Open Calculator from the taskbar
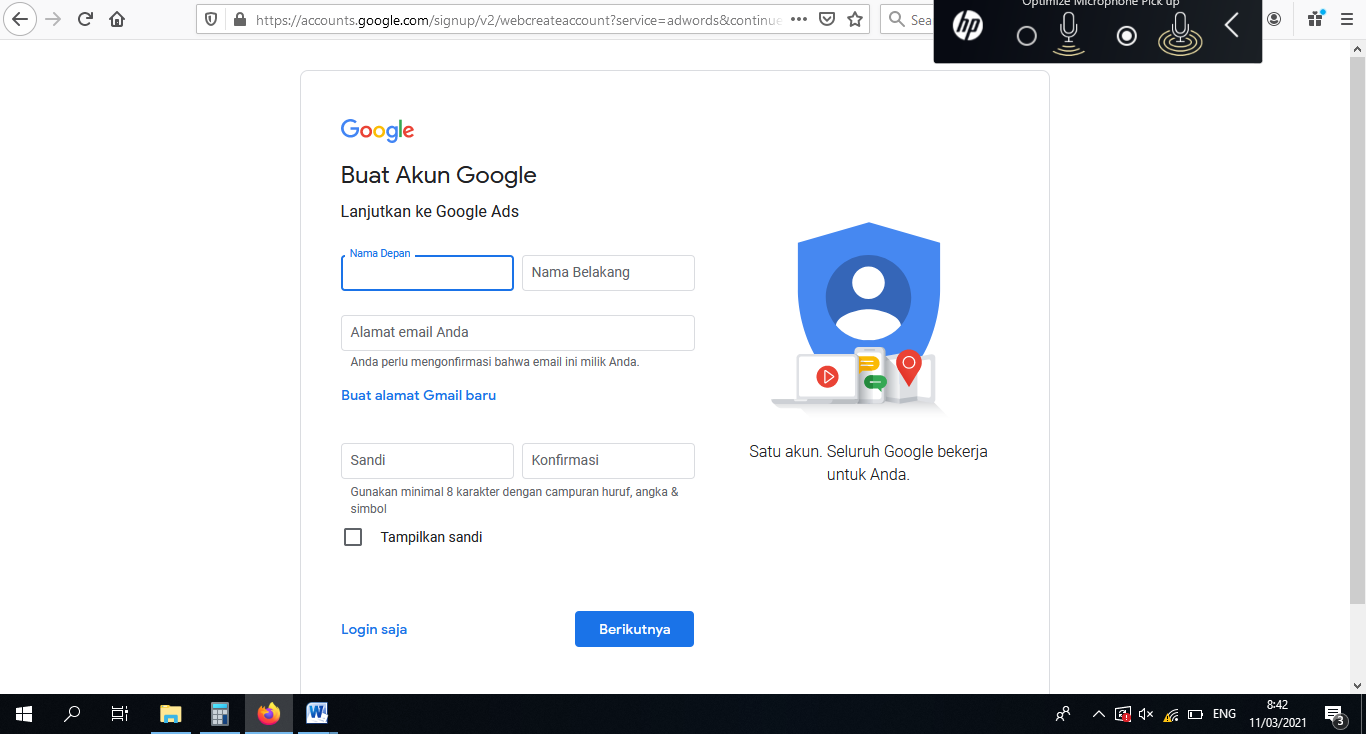This screenshot has height=734, width=1366. pos(220,714)
